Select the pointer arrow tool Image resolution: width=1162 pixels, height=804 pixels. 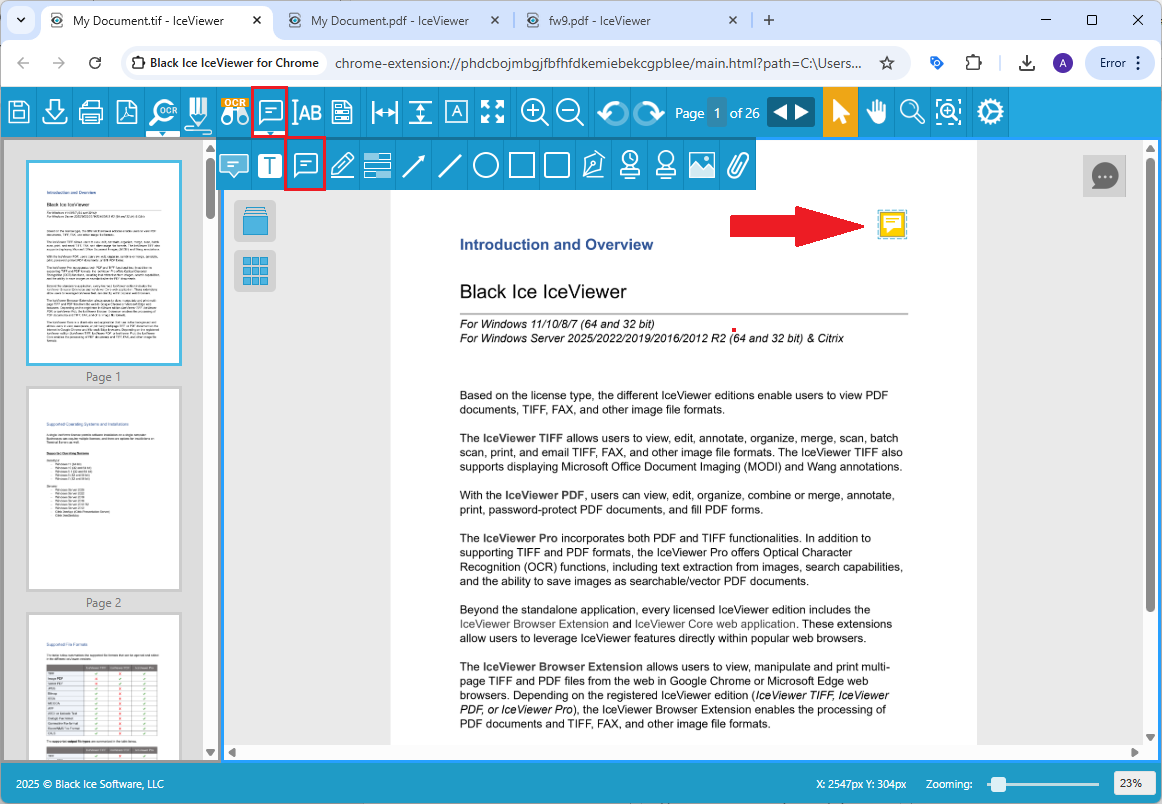tap(840, 113)
